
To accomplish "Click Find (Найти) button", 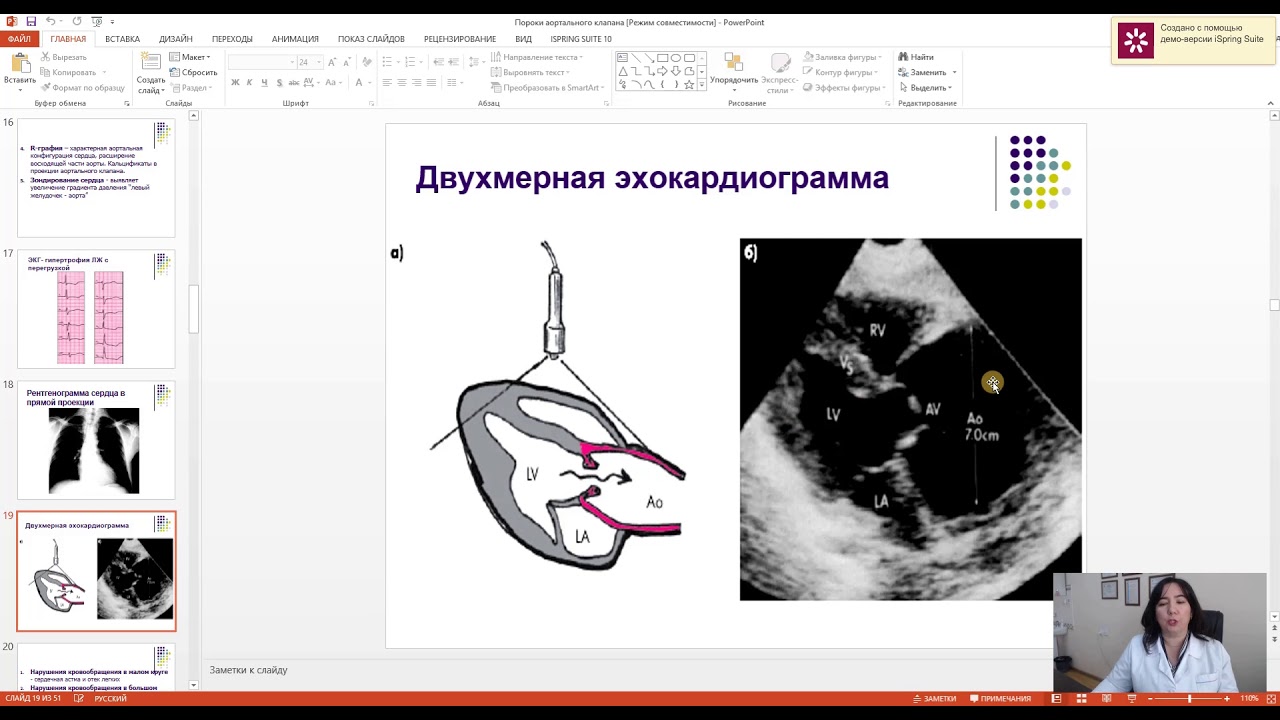I will [916, 57].
